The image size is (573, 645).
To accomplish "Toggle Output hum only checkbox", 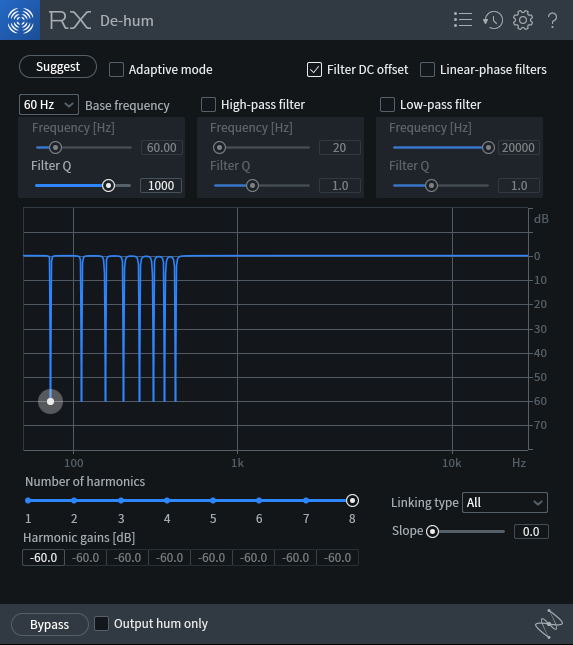I will tap(102, 624).
